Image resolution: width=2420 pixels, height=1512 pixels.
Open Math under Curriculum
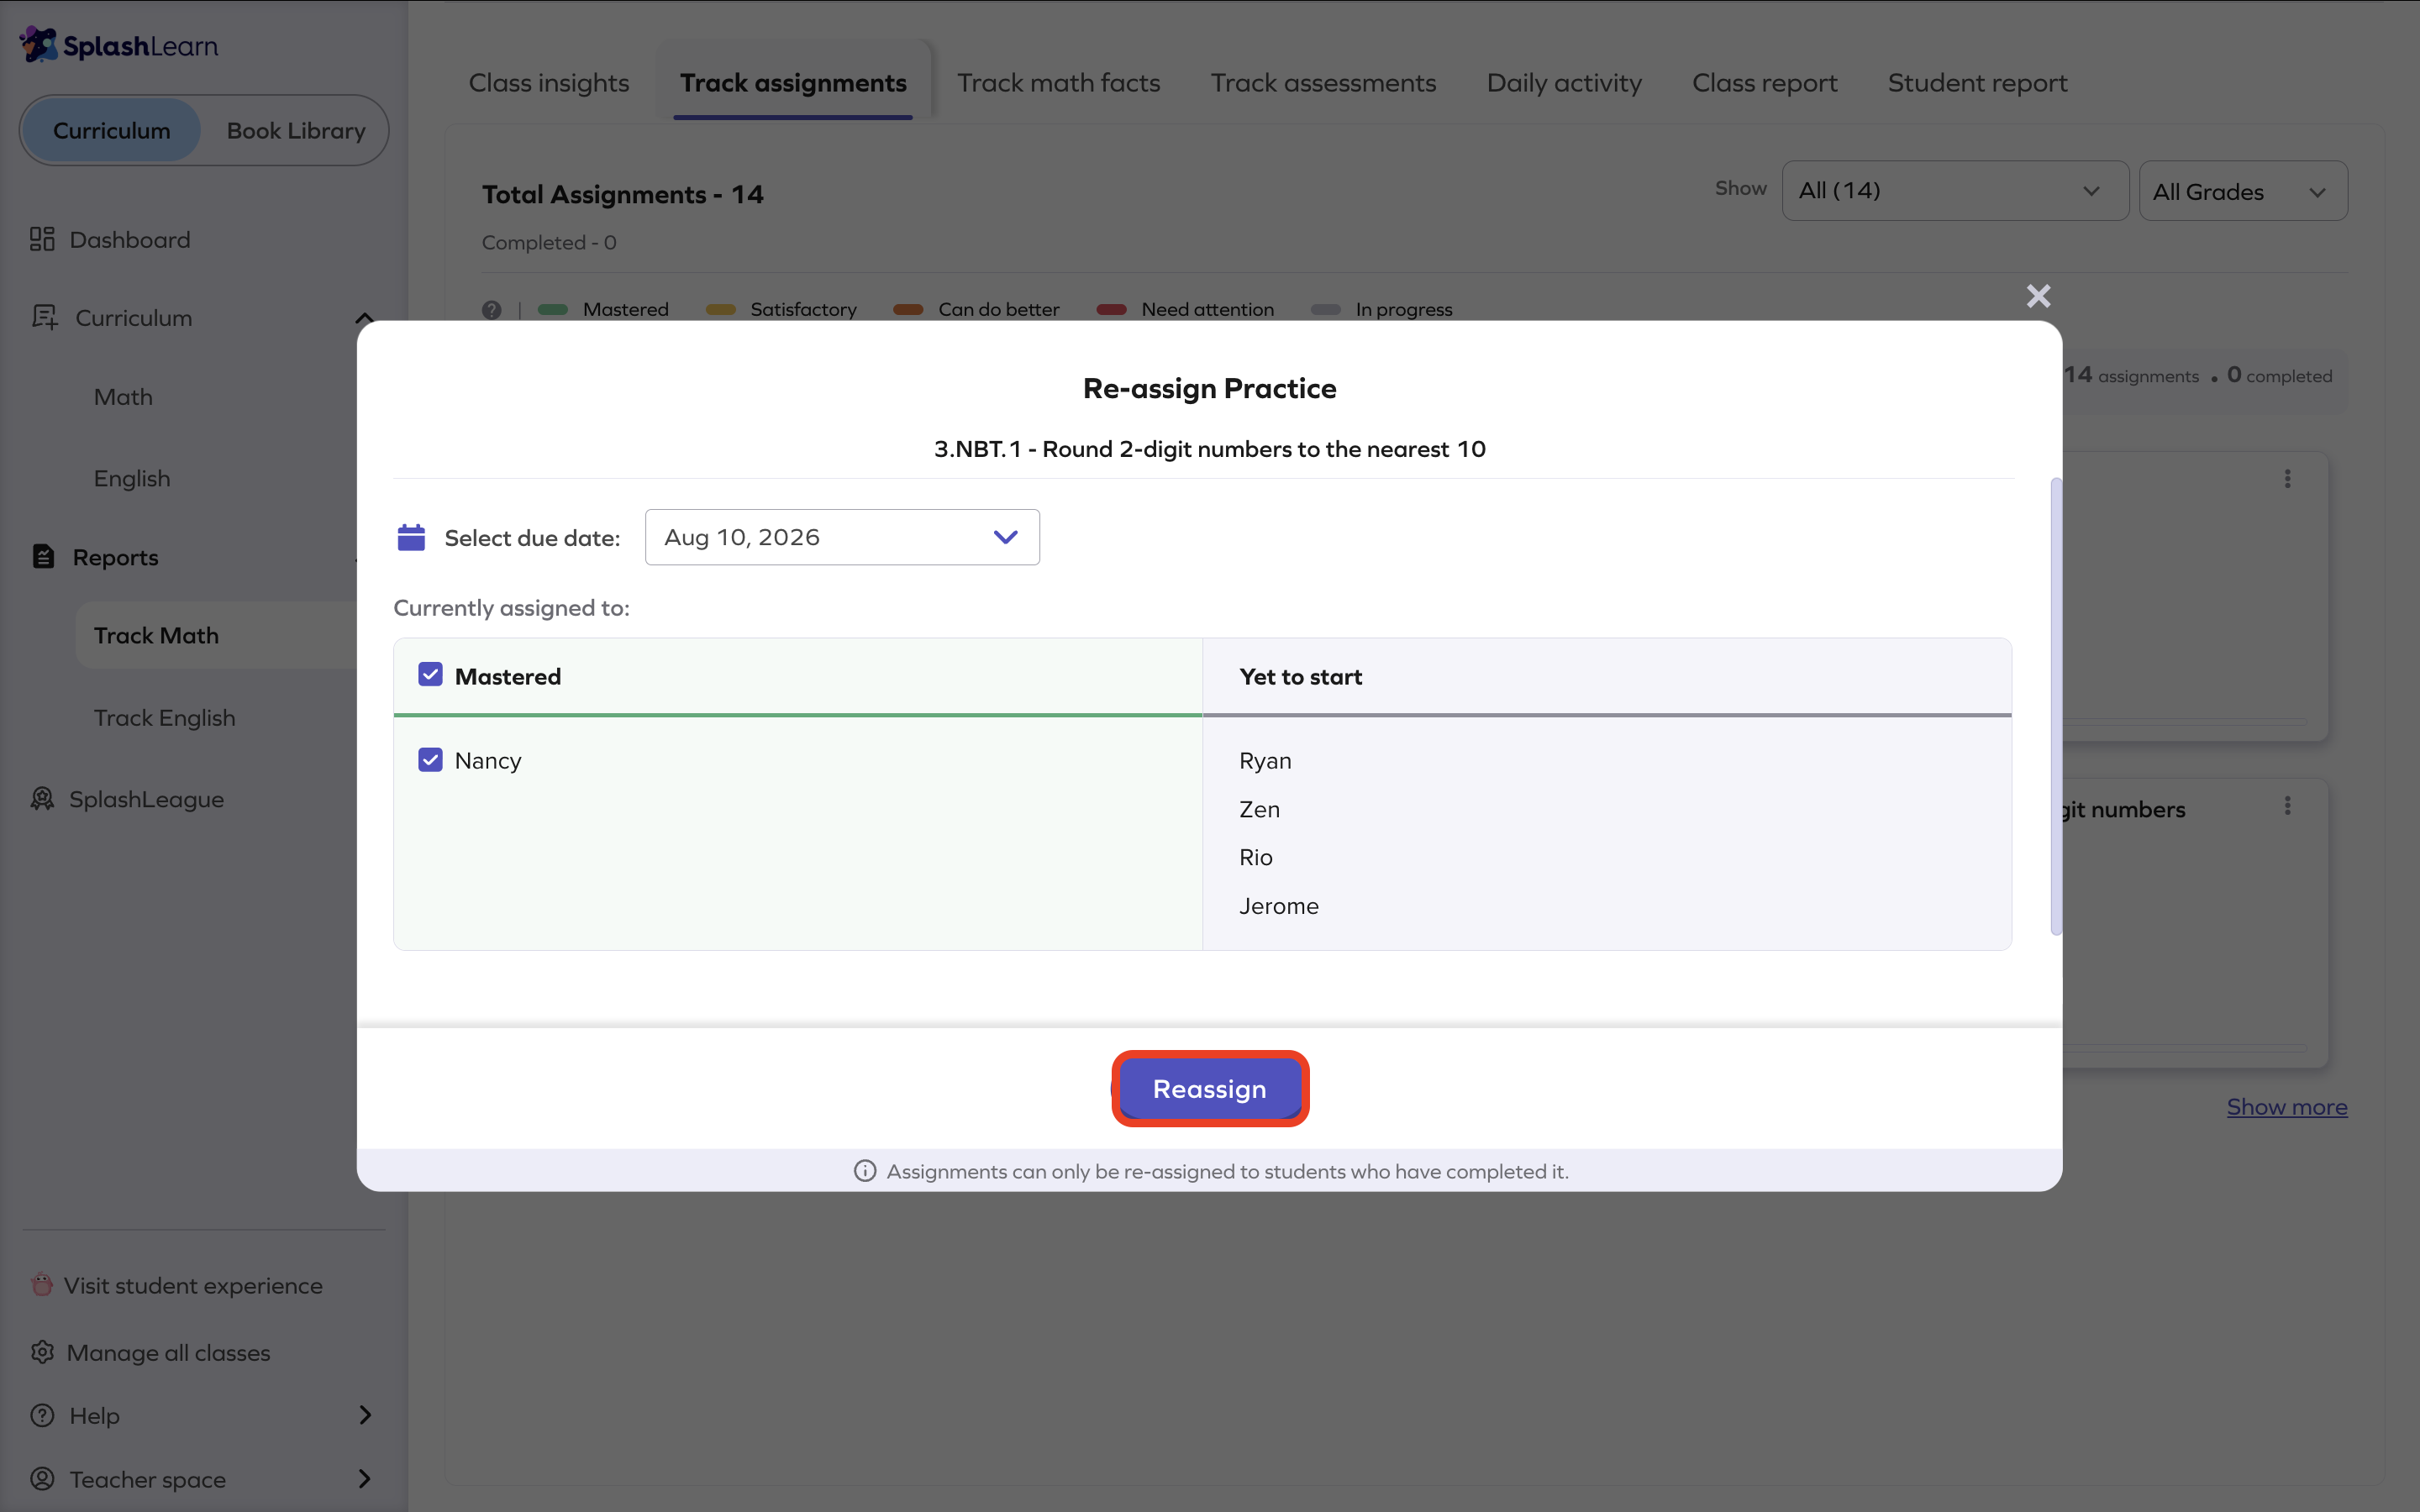(x=123, y=397)
